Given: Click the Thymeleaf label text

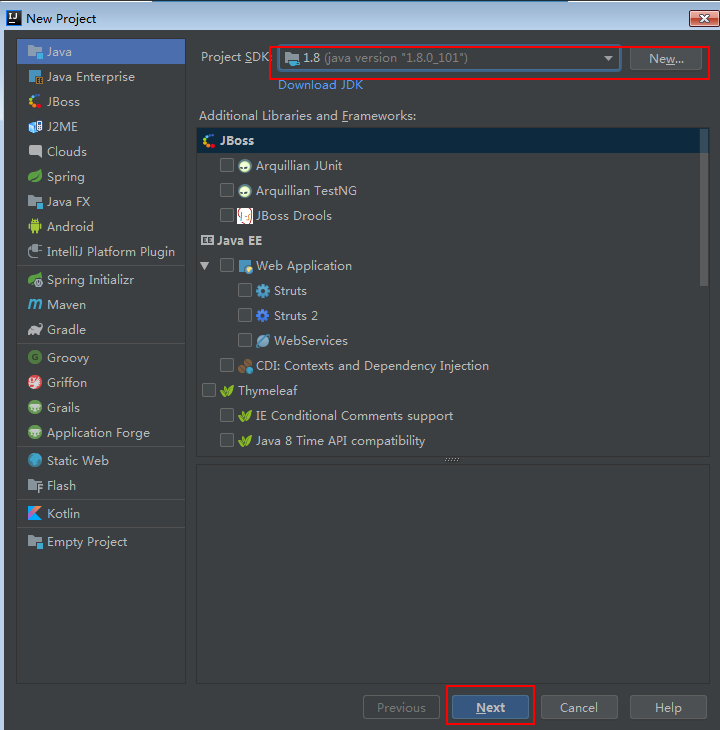Looking at the screenshot, I should click(x=268, y=391).
